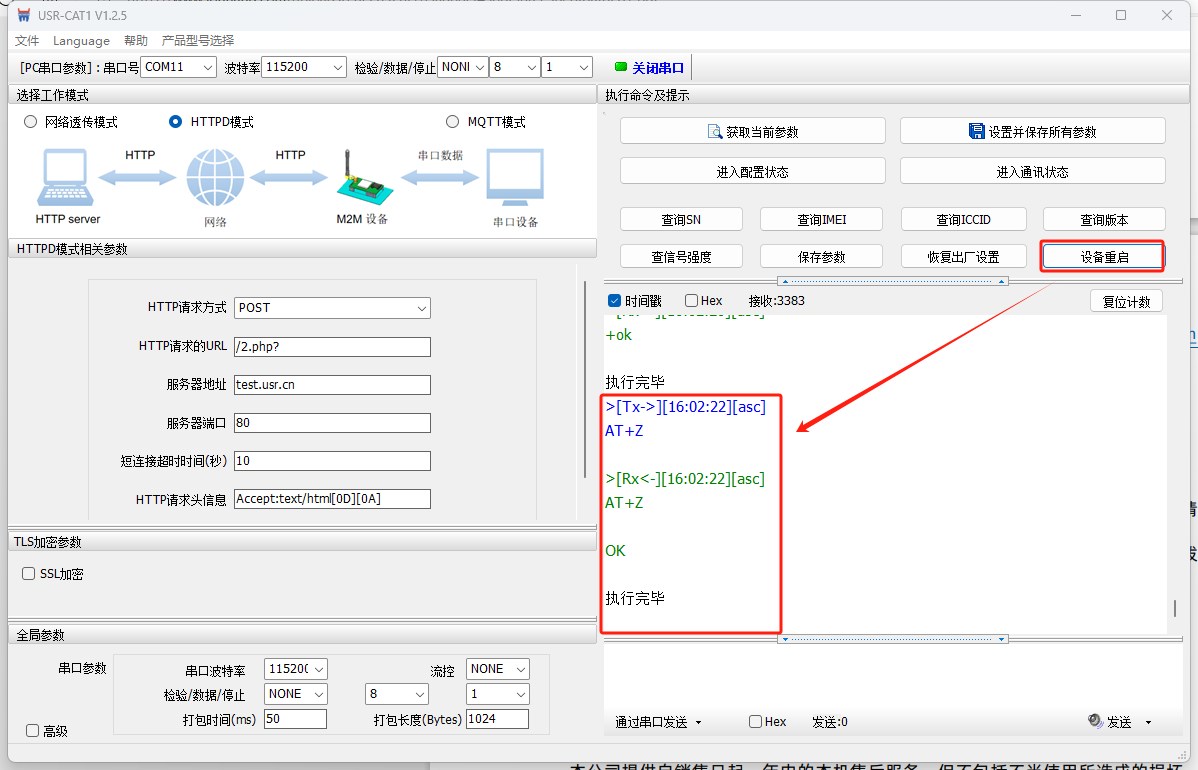Enable the SSL加密 checkbox
The width and height of the screenshot is (1198, 770).
click(29, 574)
